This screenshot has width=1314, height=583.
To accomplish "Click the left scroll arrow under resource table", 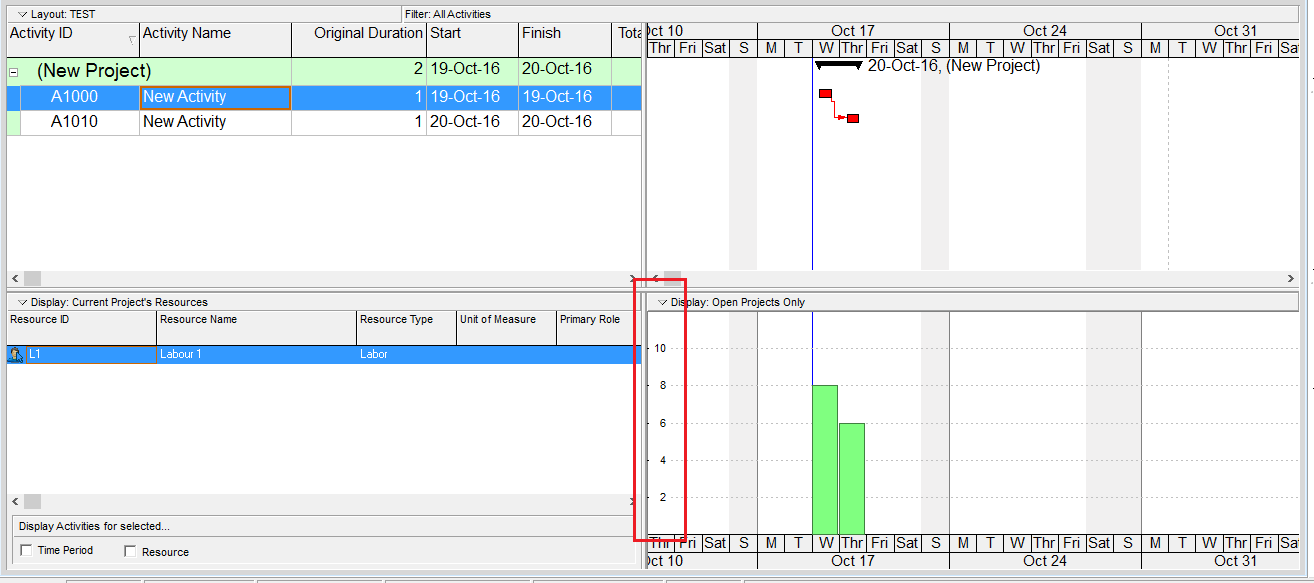I will coord(14,501).
